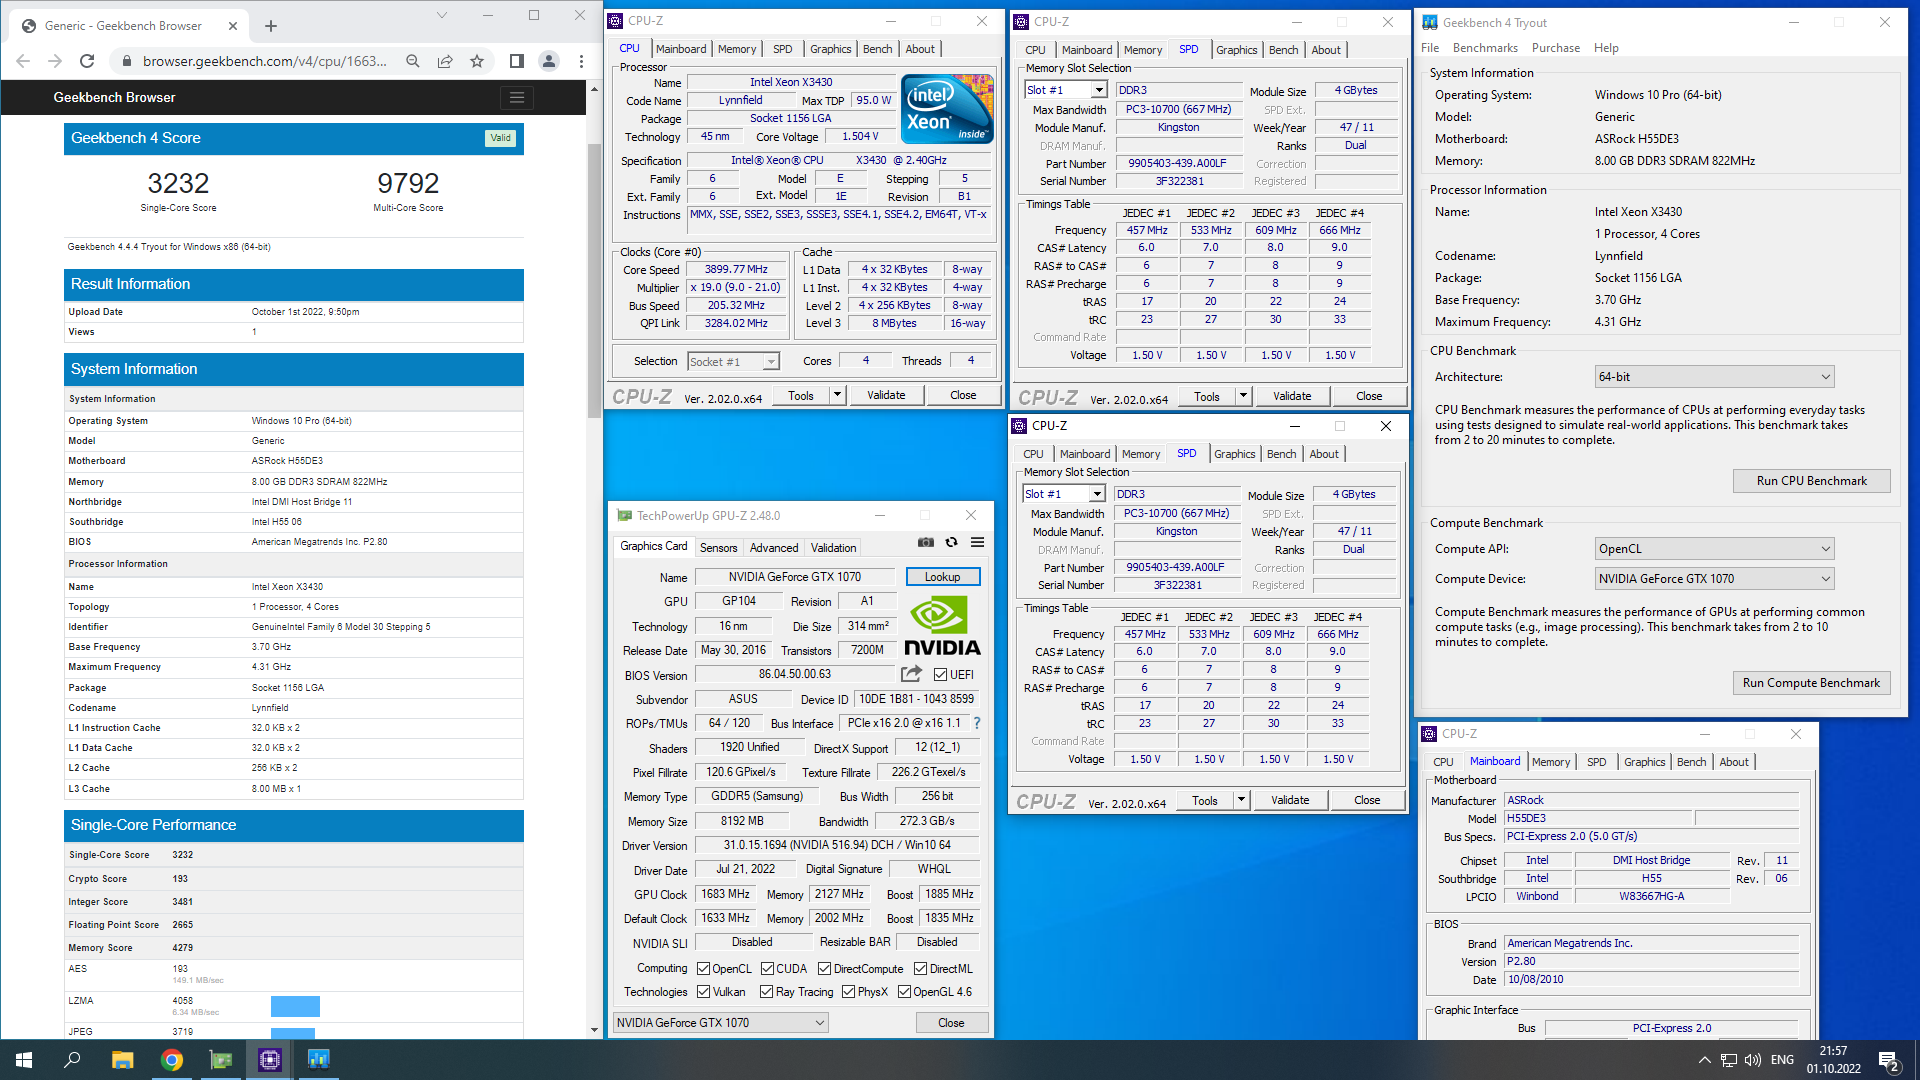Click the Chrome back arrow
The width and height of the screenshot is (1920, 1080).
(23, 61)
